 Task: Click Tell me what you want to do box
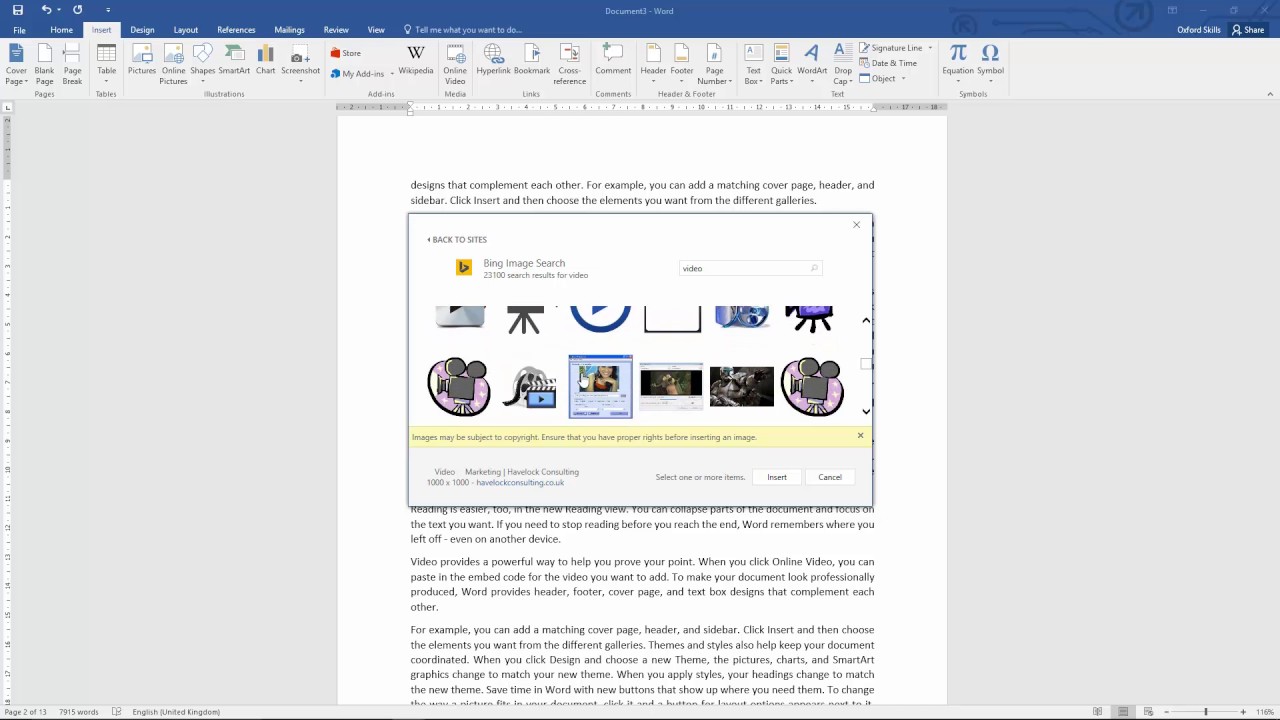coord(463,30)
